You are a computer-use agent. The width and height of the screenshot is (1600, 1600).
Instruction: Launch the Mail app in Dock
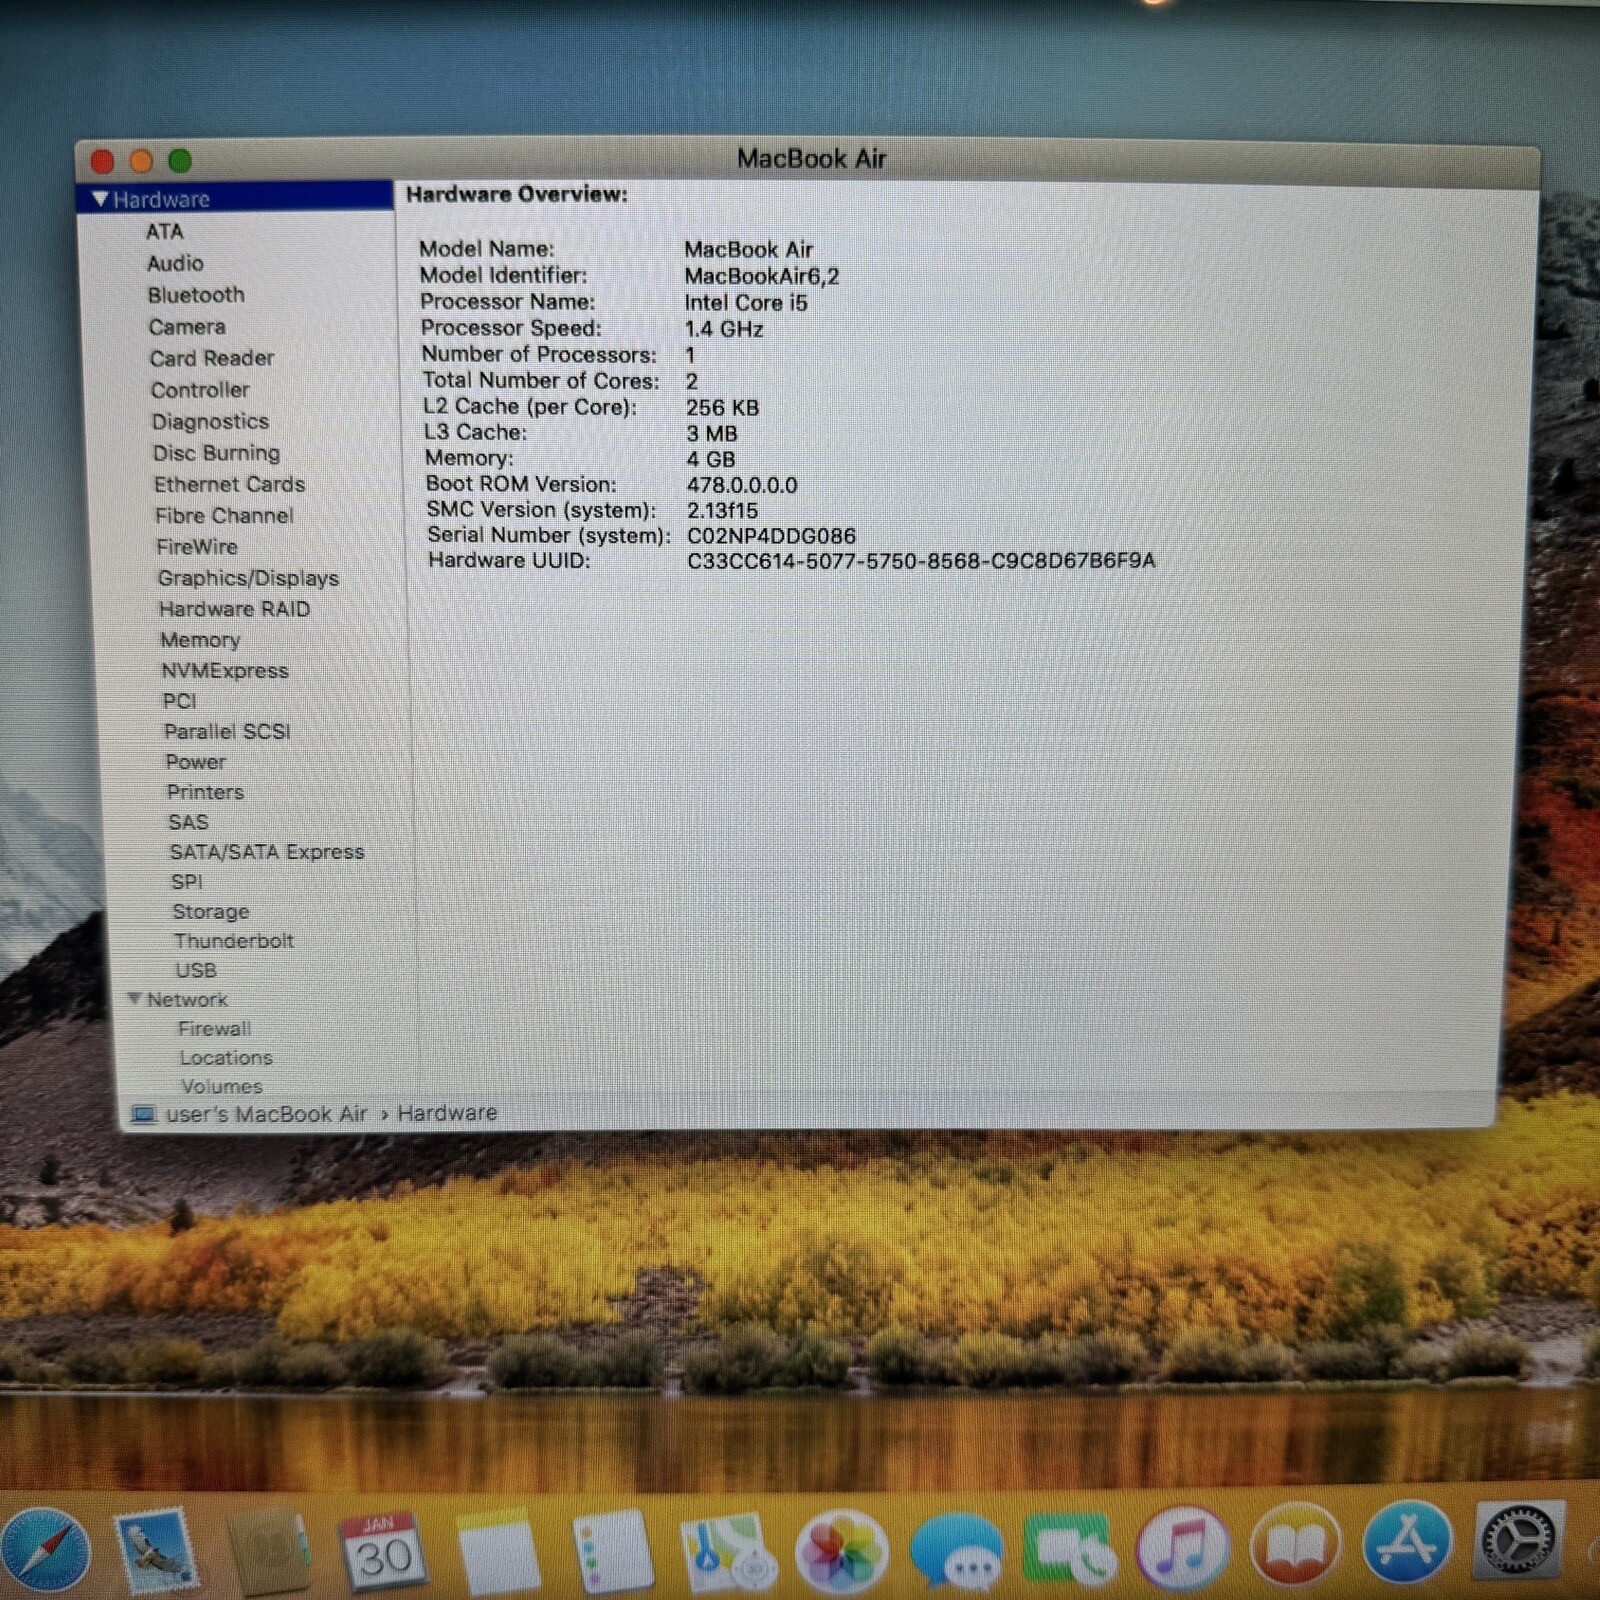[x=155, y=1549]
